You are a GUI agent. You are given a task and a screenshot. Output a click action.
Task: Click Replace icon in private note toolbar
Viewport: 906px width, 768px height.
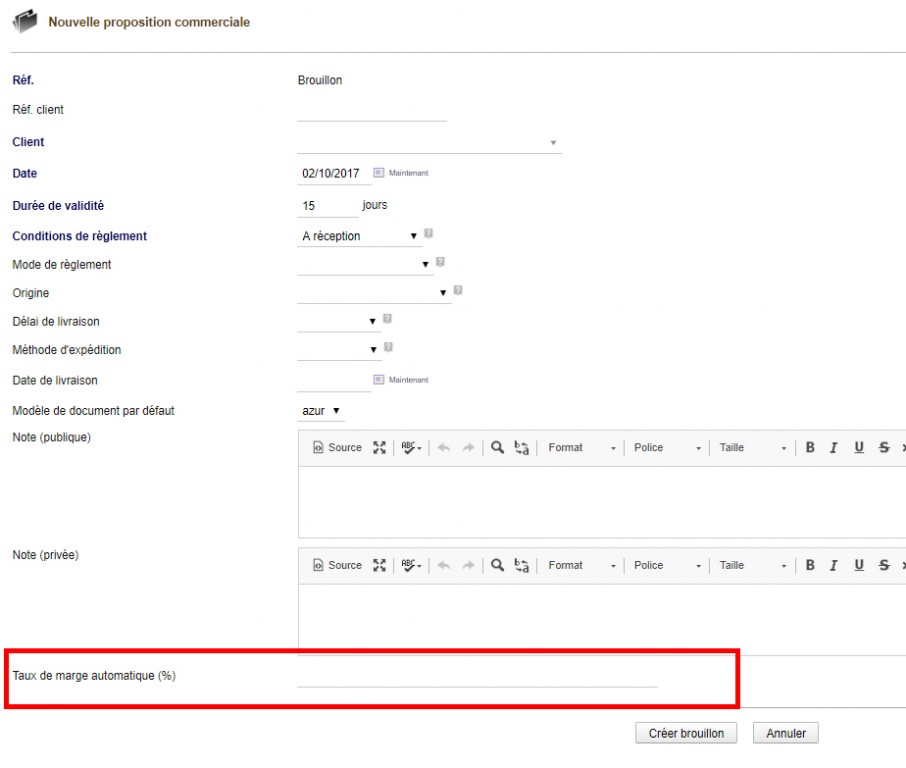pyautogui.click(x=521, y=566)
